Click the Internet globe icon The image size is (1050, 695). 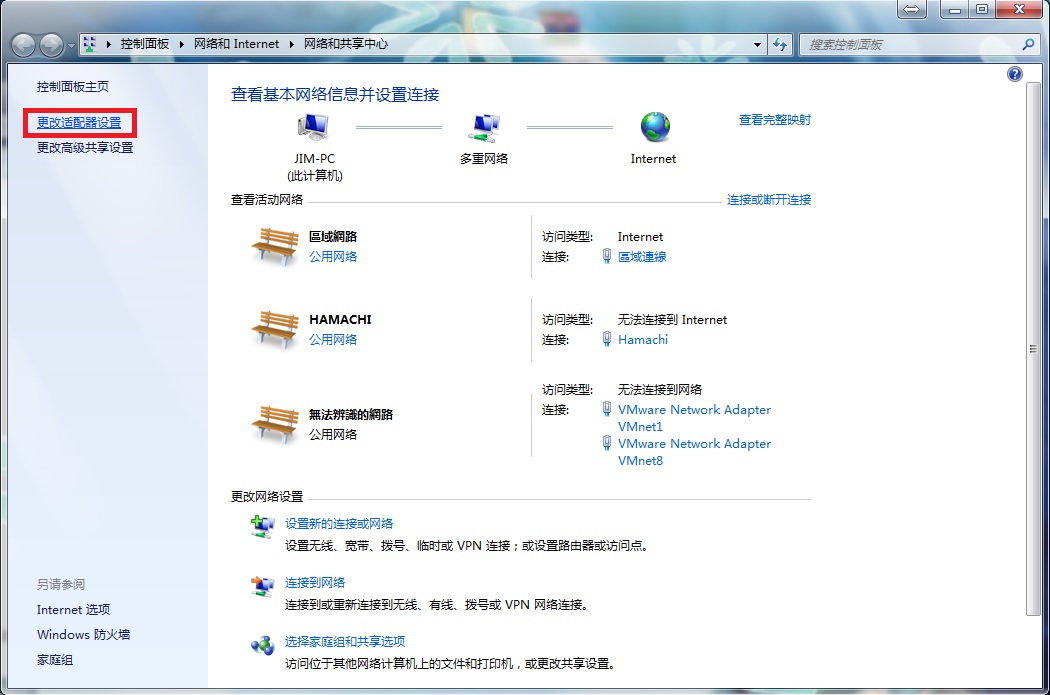(x=655, y=127)
